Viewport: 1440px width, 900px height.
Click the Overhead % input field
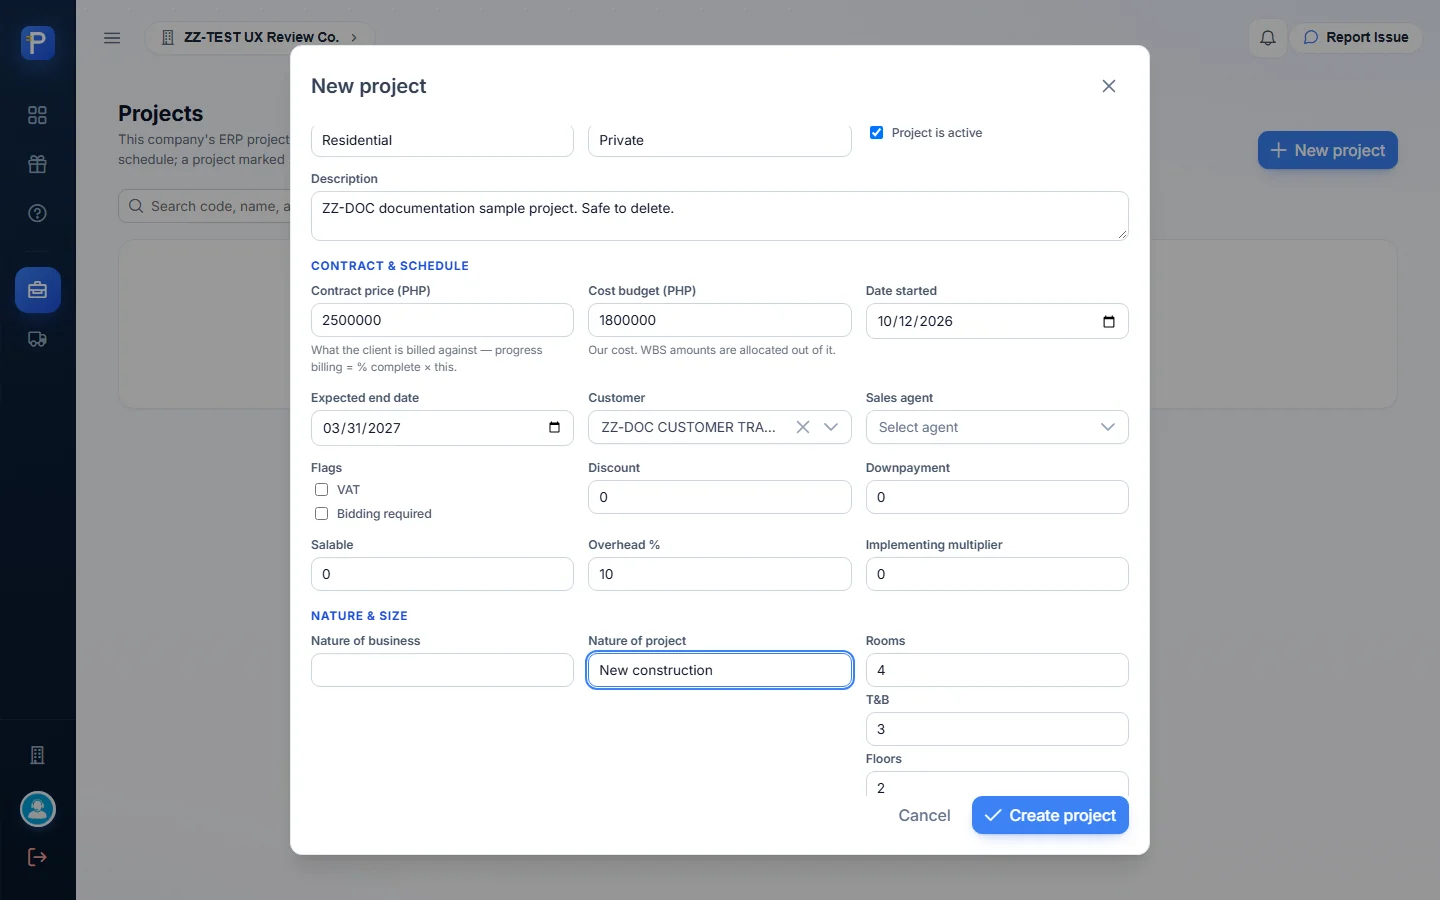(x=720, y=574)
